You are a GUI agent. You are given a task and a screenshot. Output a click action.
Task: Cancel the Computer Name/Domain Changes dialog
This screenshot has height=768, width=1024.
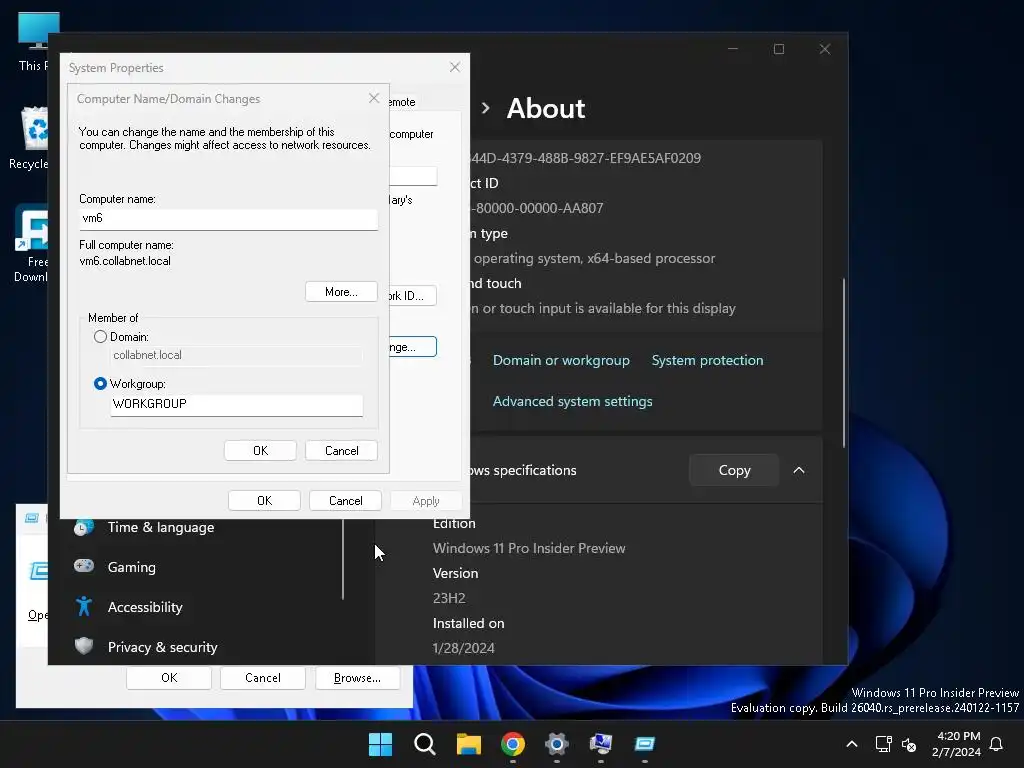[341, 451]
